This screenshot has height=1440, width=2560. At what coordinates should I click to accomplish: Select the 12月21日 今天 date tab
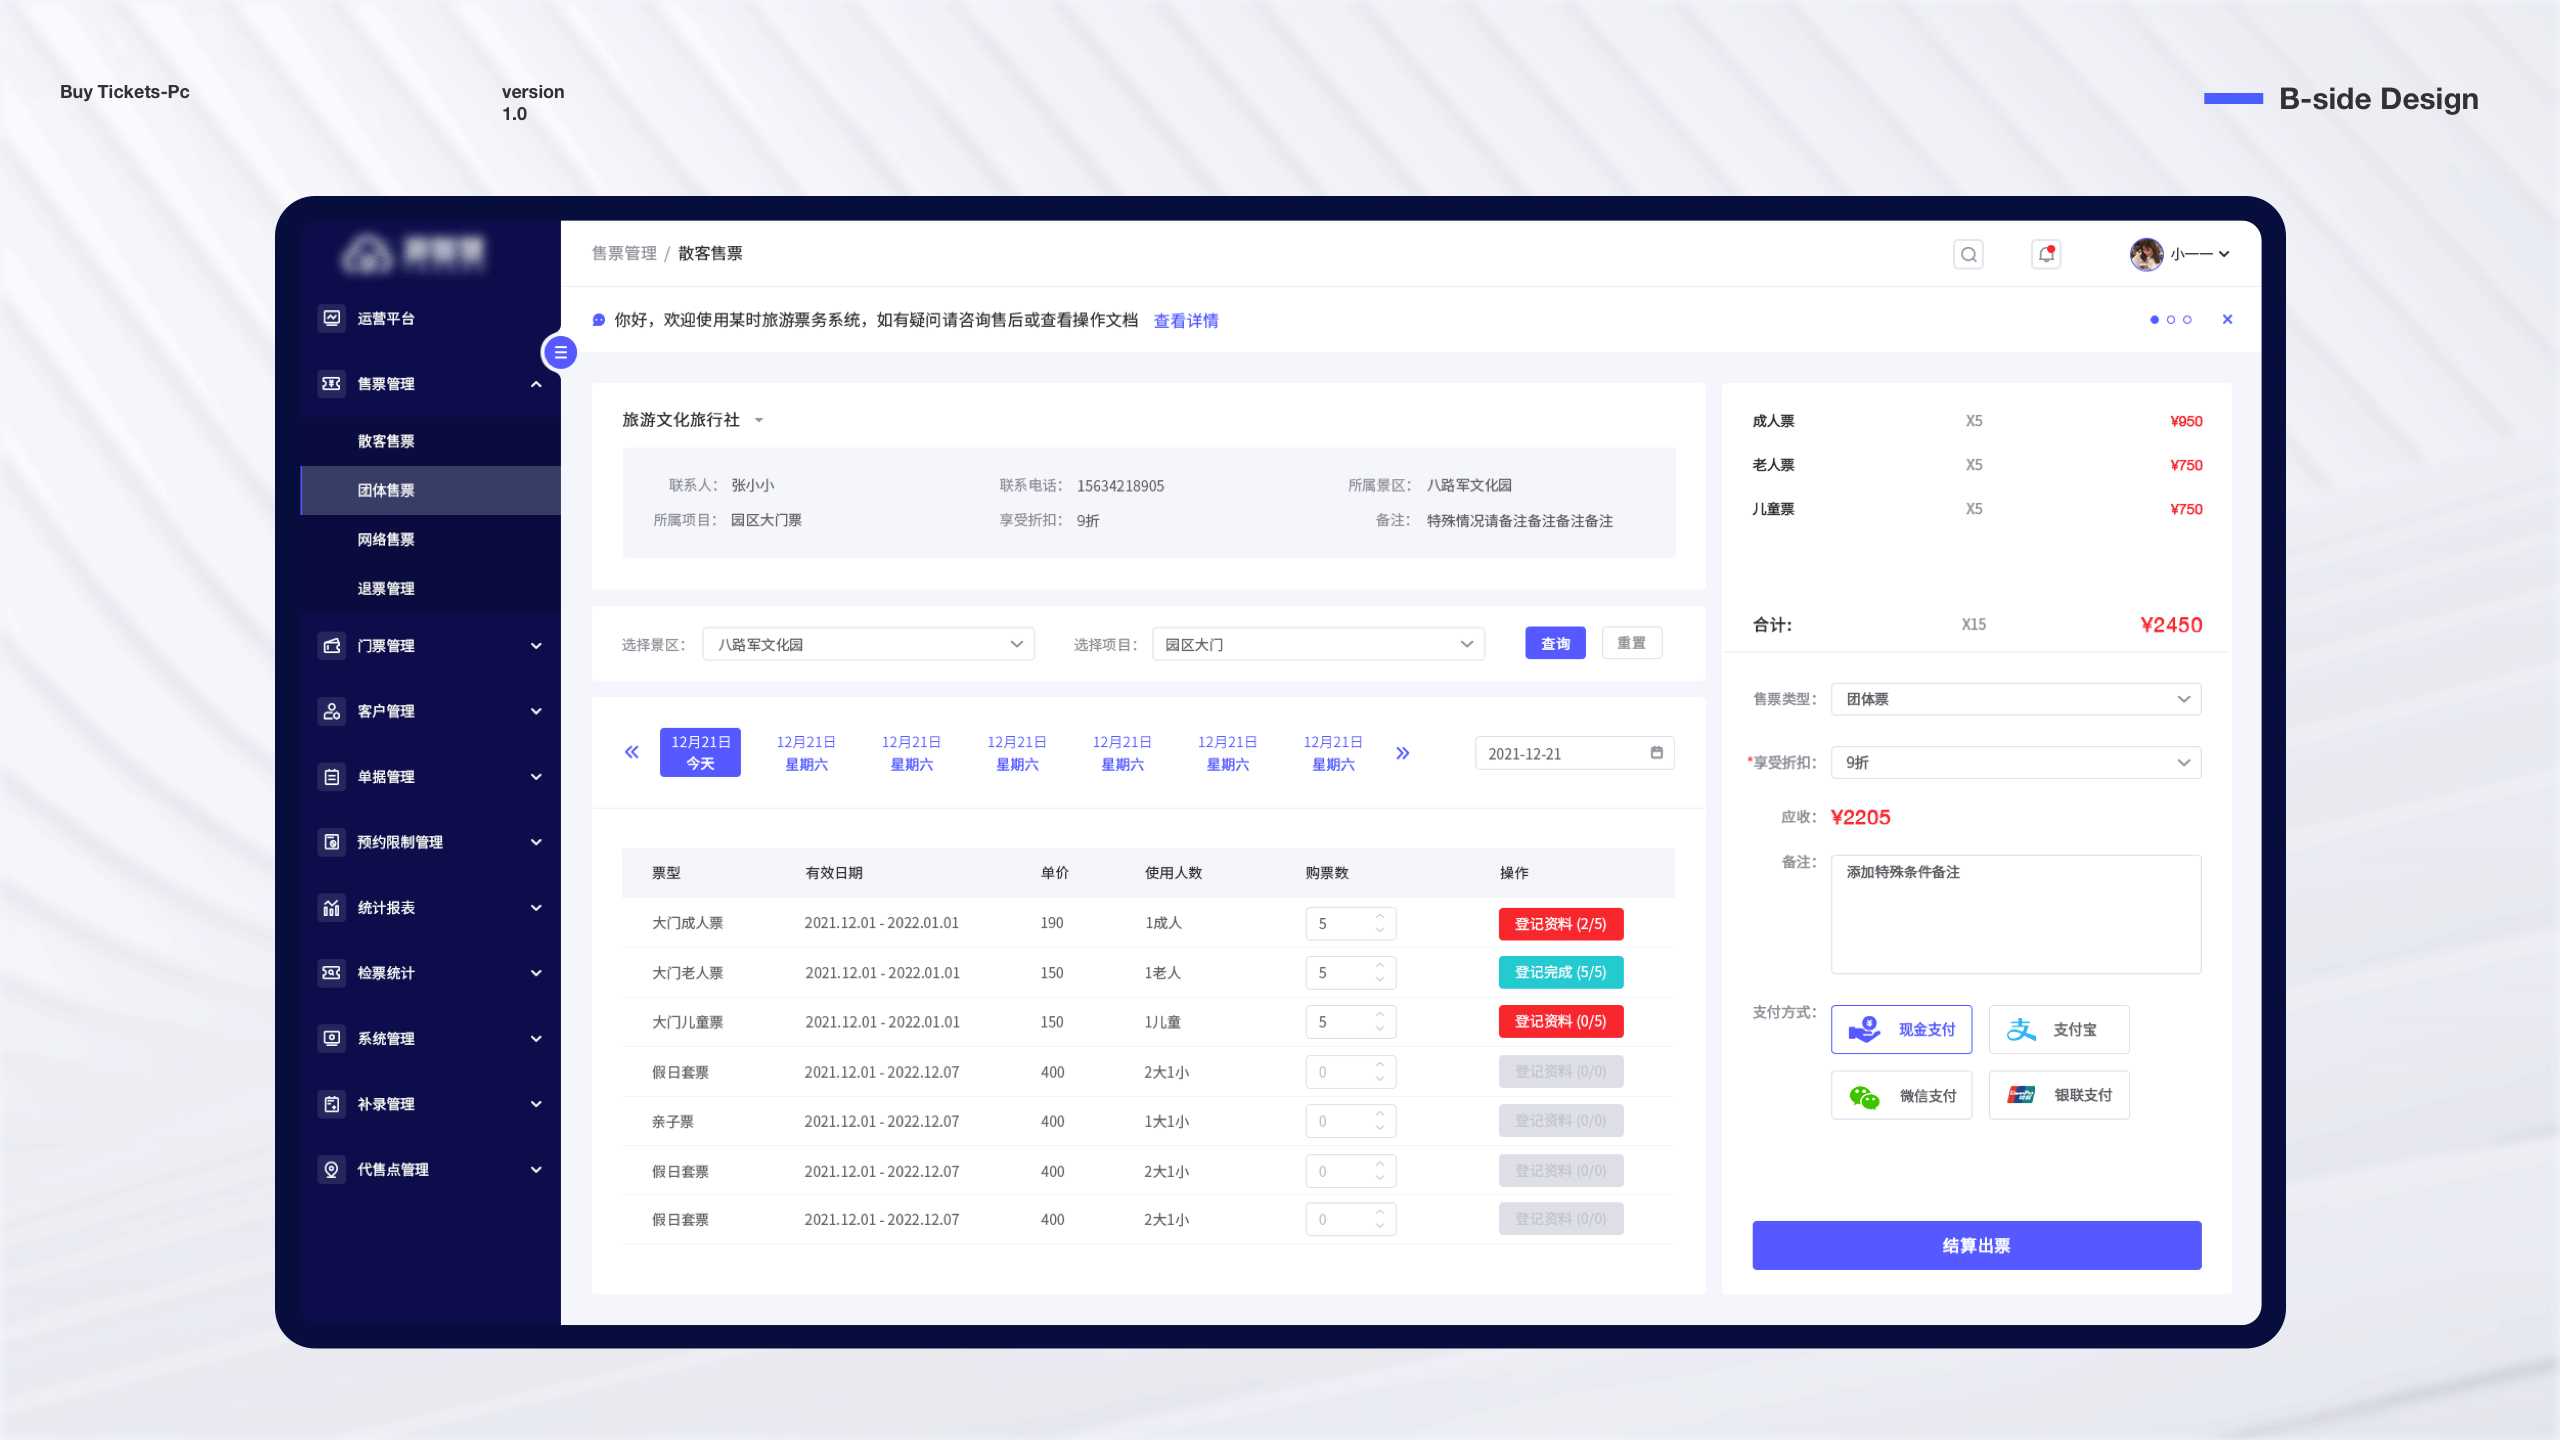coord(700,752)
